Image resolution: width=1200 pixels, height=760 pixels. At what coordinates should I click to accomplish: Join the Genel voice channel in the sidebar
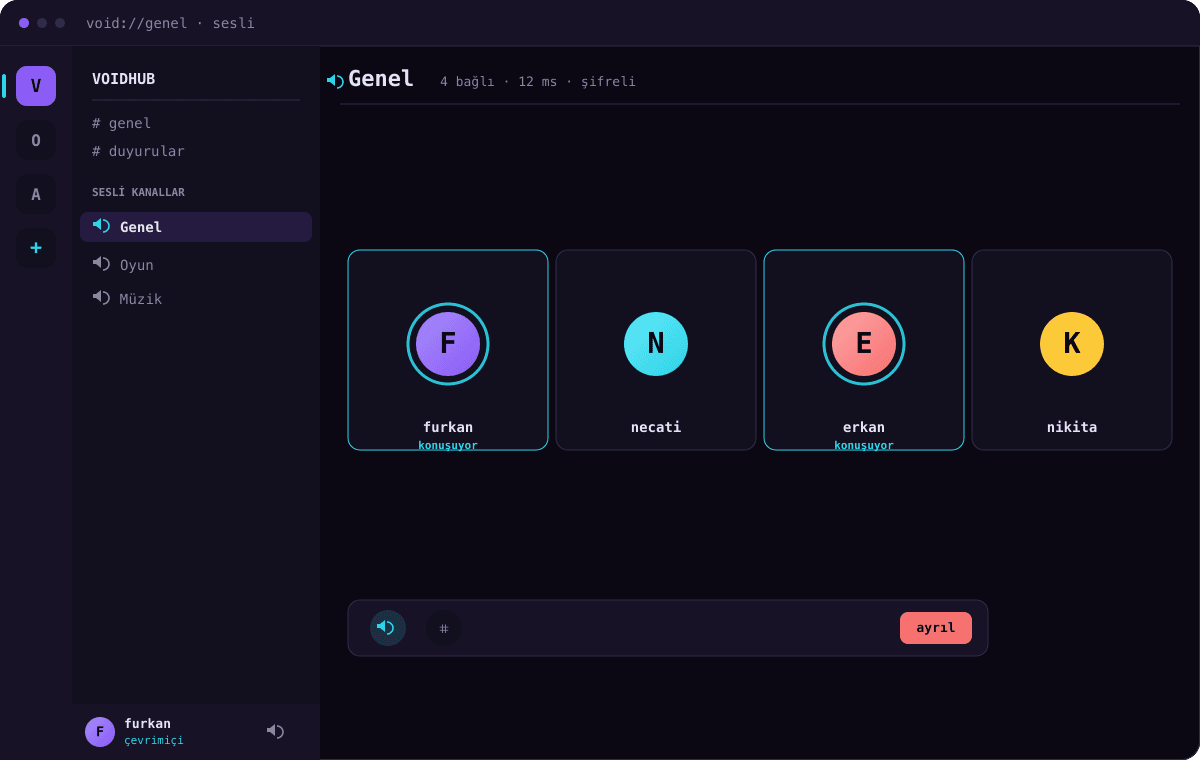[x=196, y=227]
